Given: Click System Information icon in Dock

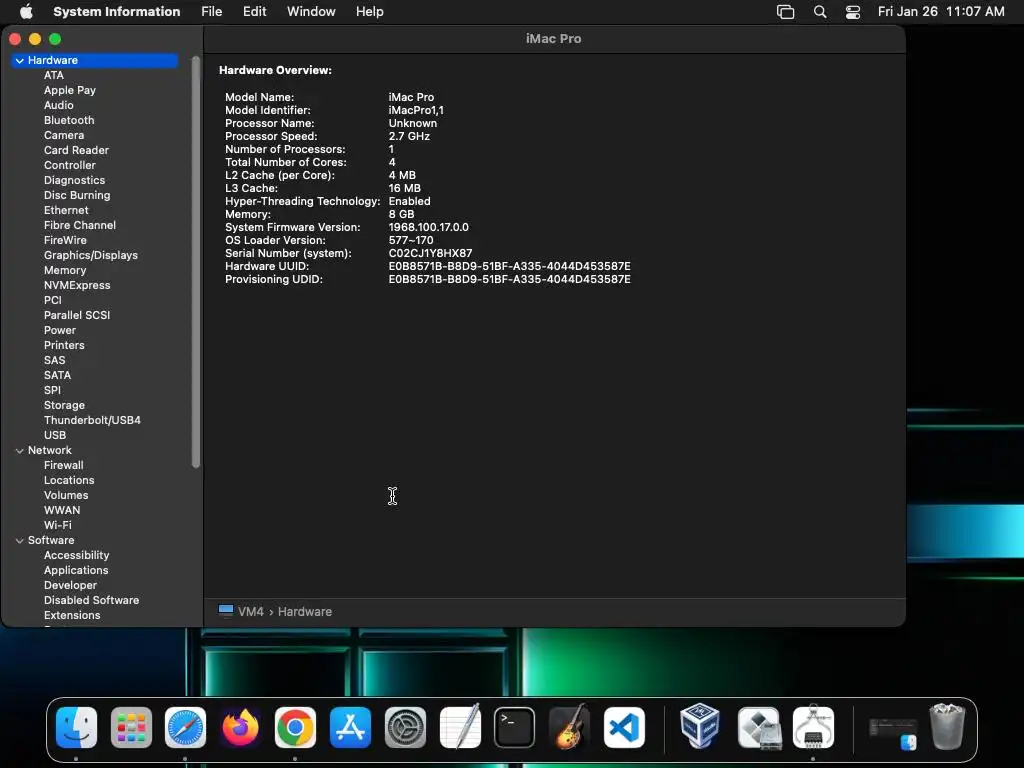Looking at the screenshot, I should [x=813, y=727].
